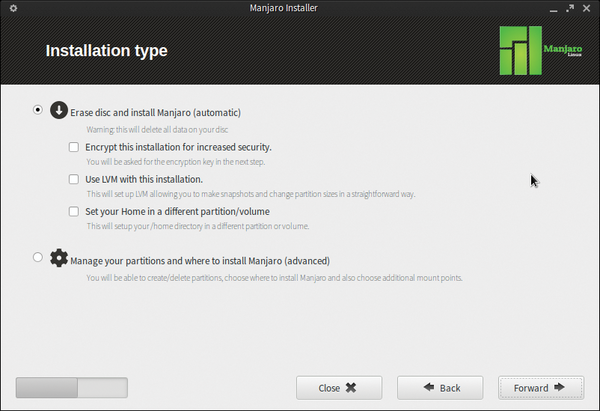600x411 pixels.
Task: Click the Manjaro logo in the header
Action: coord(540,51)
